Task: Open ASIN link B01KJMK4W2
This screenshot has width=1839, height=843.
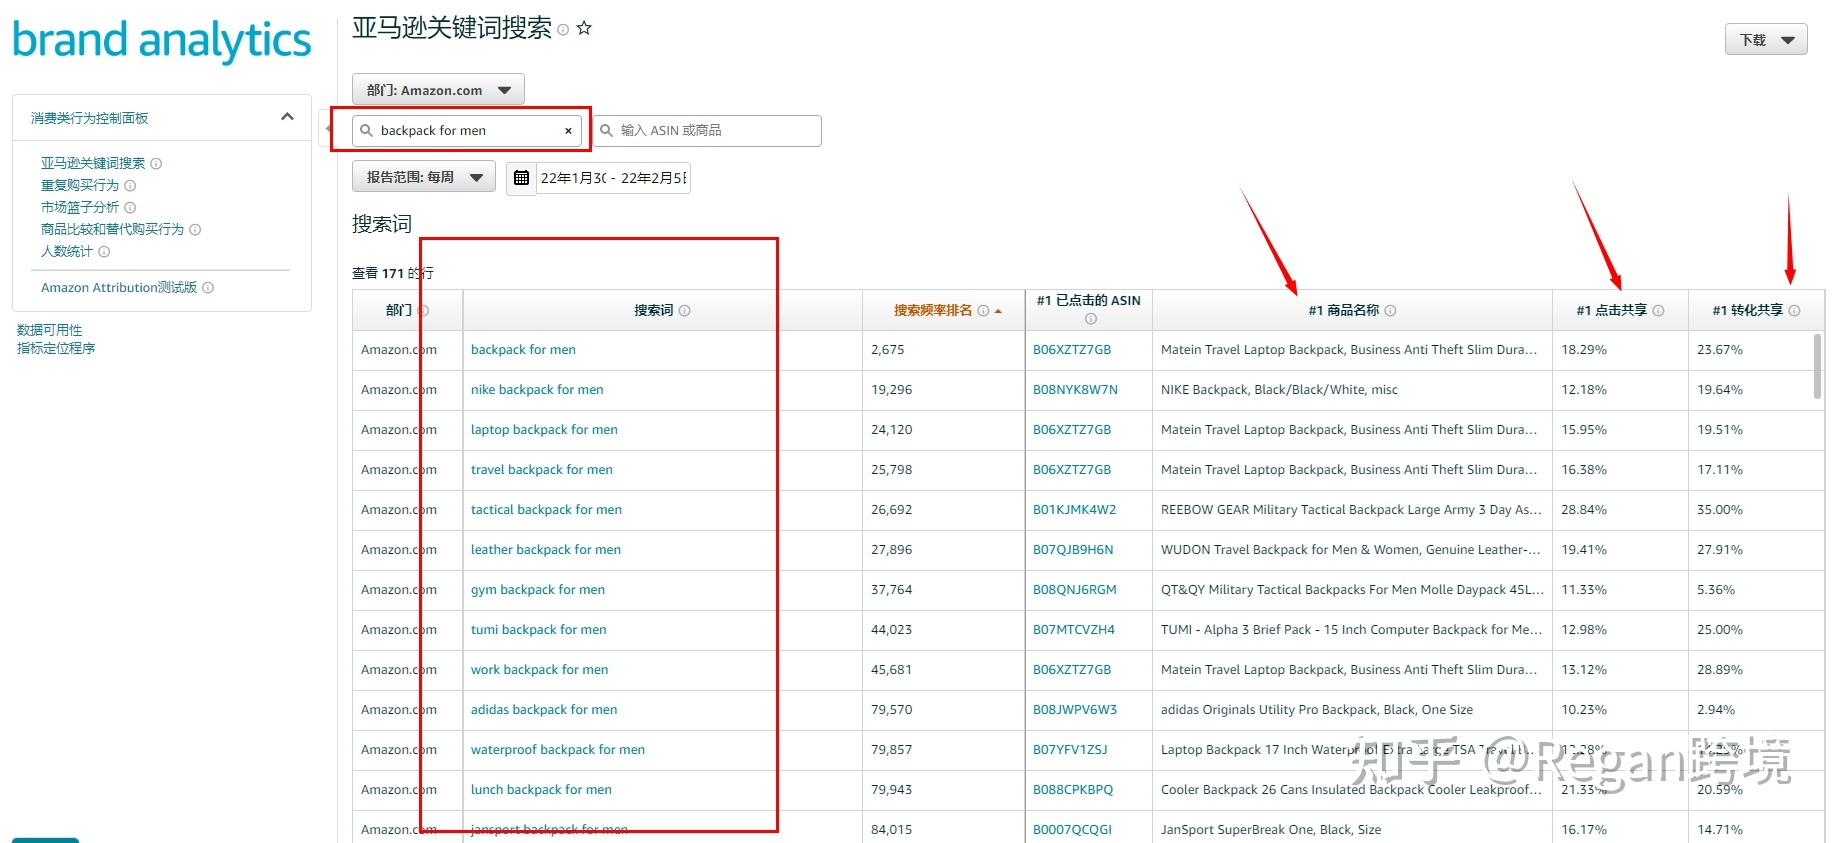Action: tap(1074, 510)
